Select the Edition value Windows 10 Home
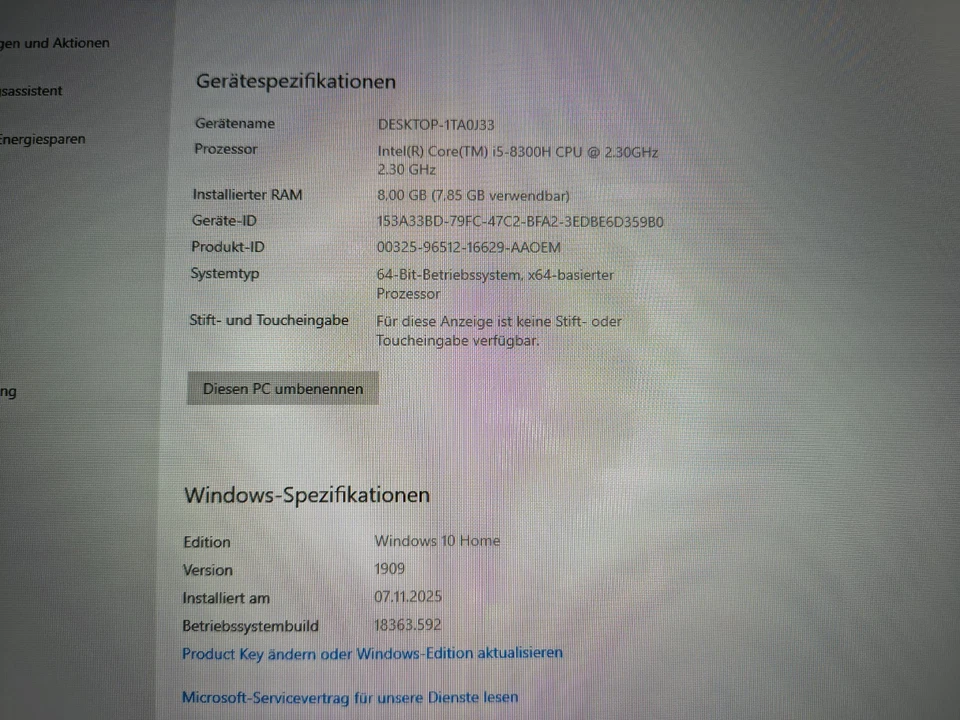Viewport: 960px width, 720px height. click(437, 541)
